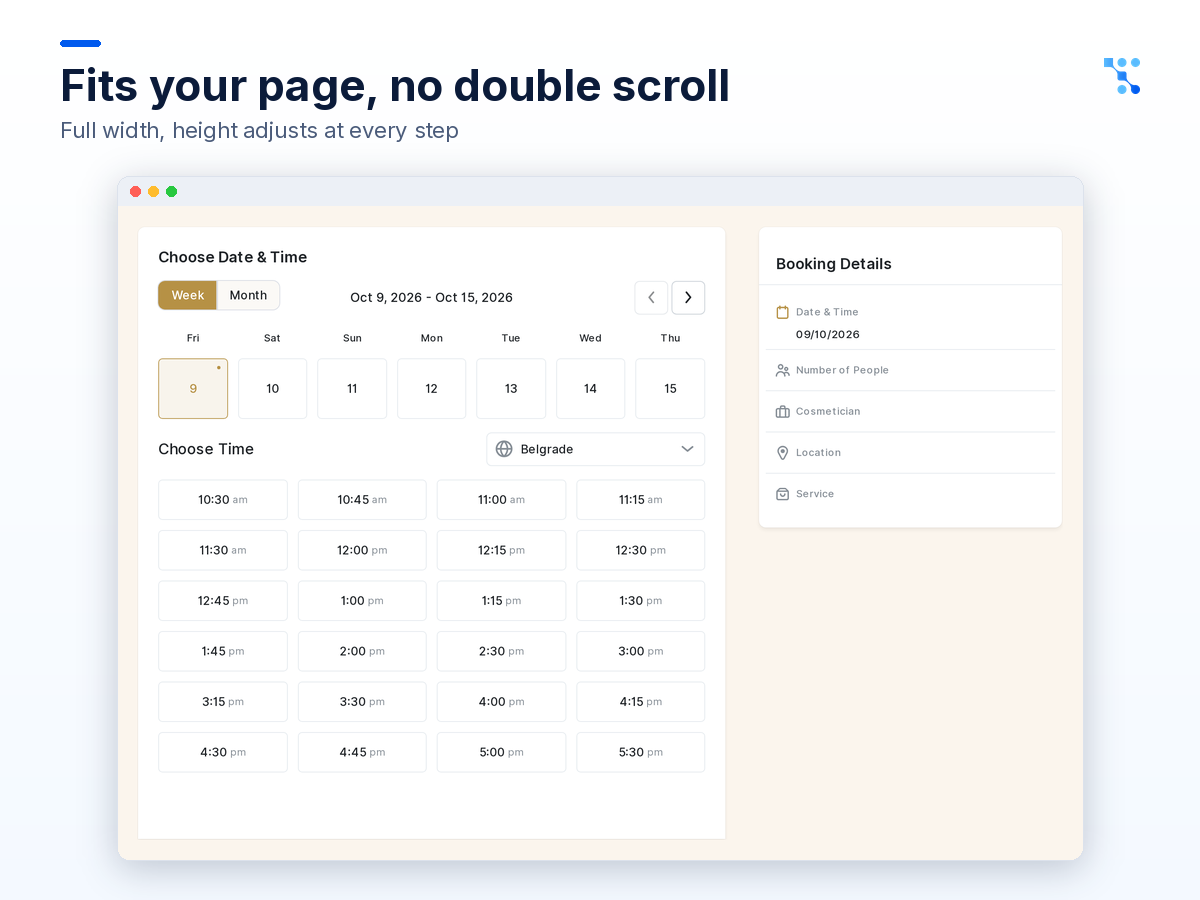Click the Booking Details heading
The height and width of the screenshot is (900, 1200).
click(x=834, y=264)
